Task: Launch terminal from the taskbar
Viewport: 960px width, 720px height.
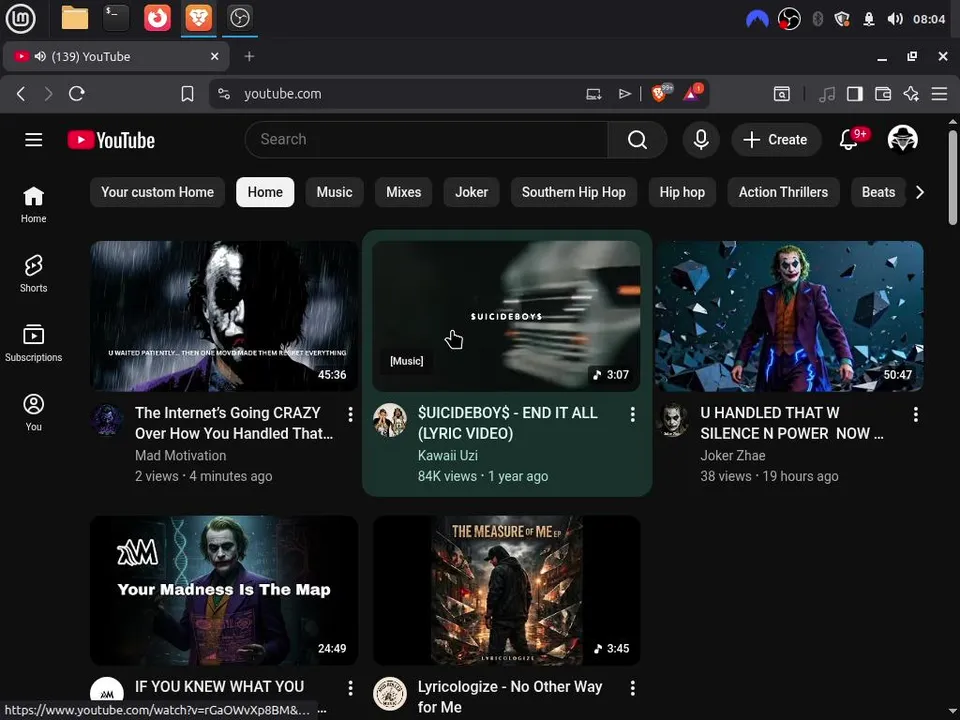Action: click(x=116, y=18)
